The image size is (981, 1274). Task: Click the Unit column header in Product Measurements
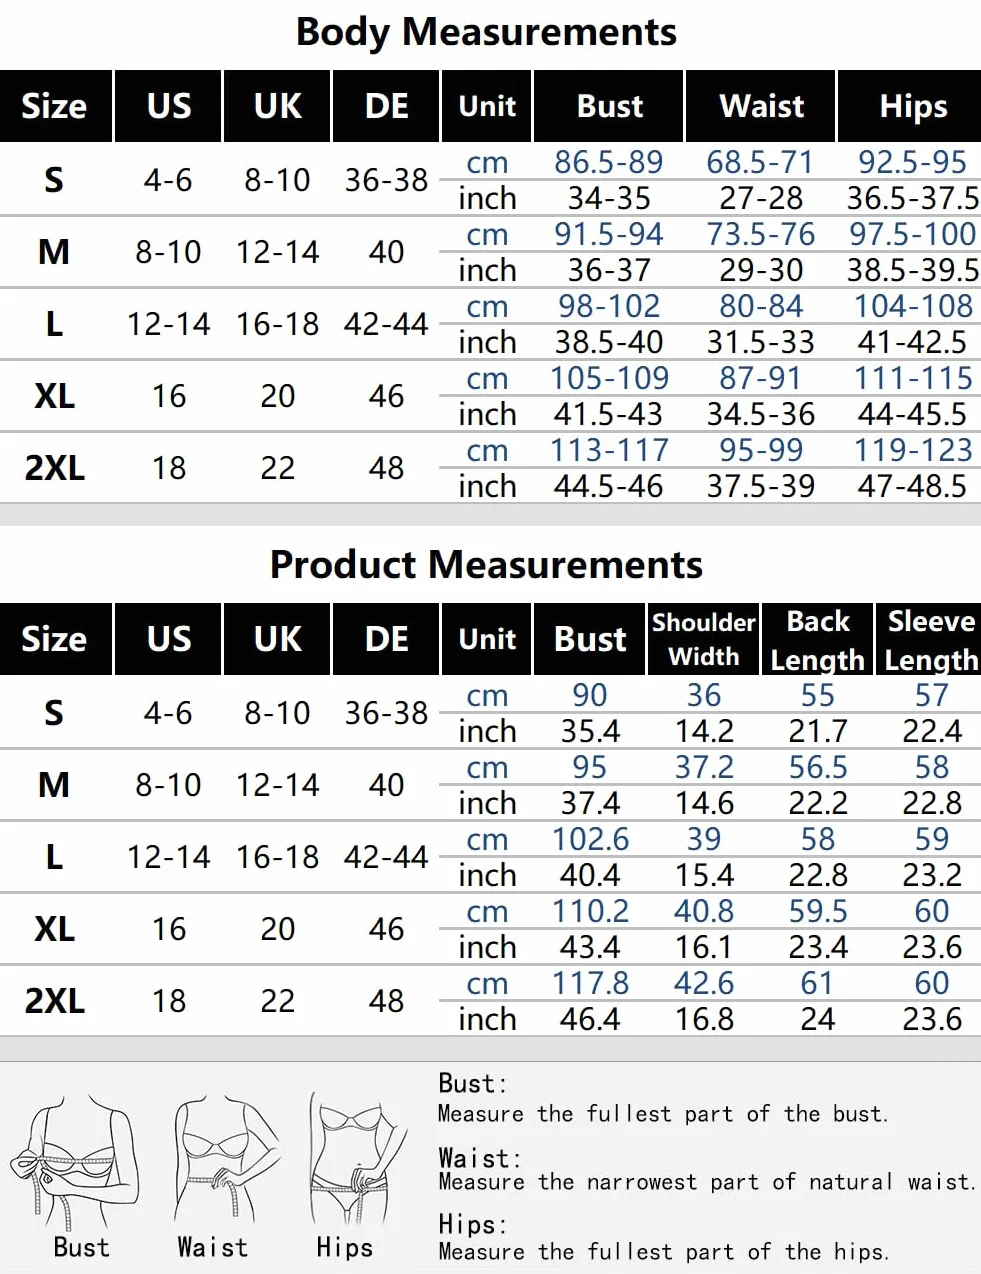click(487, 639)
